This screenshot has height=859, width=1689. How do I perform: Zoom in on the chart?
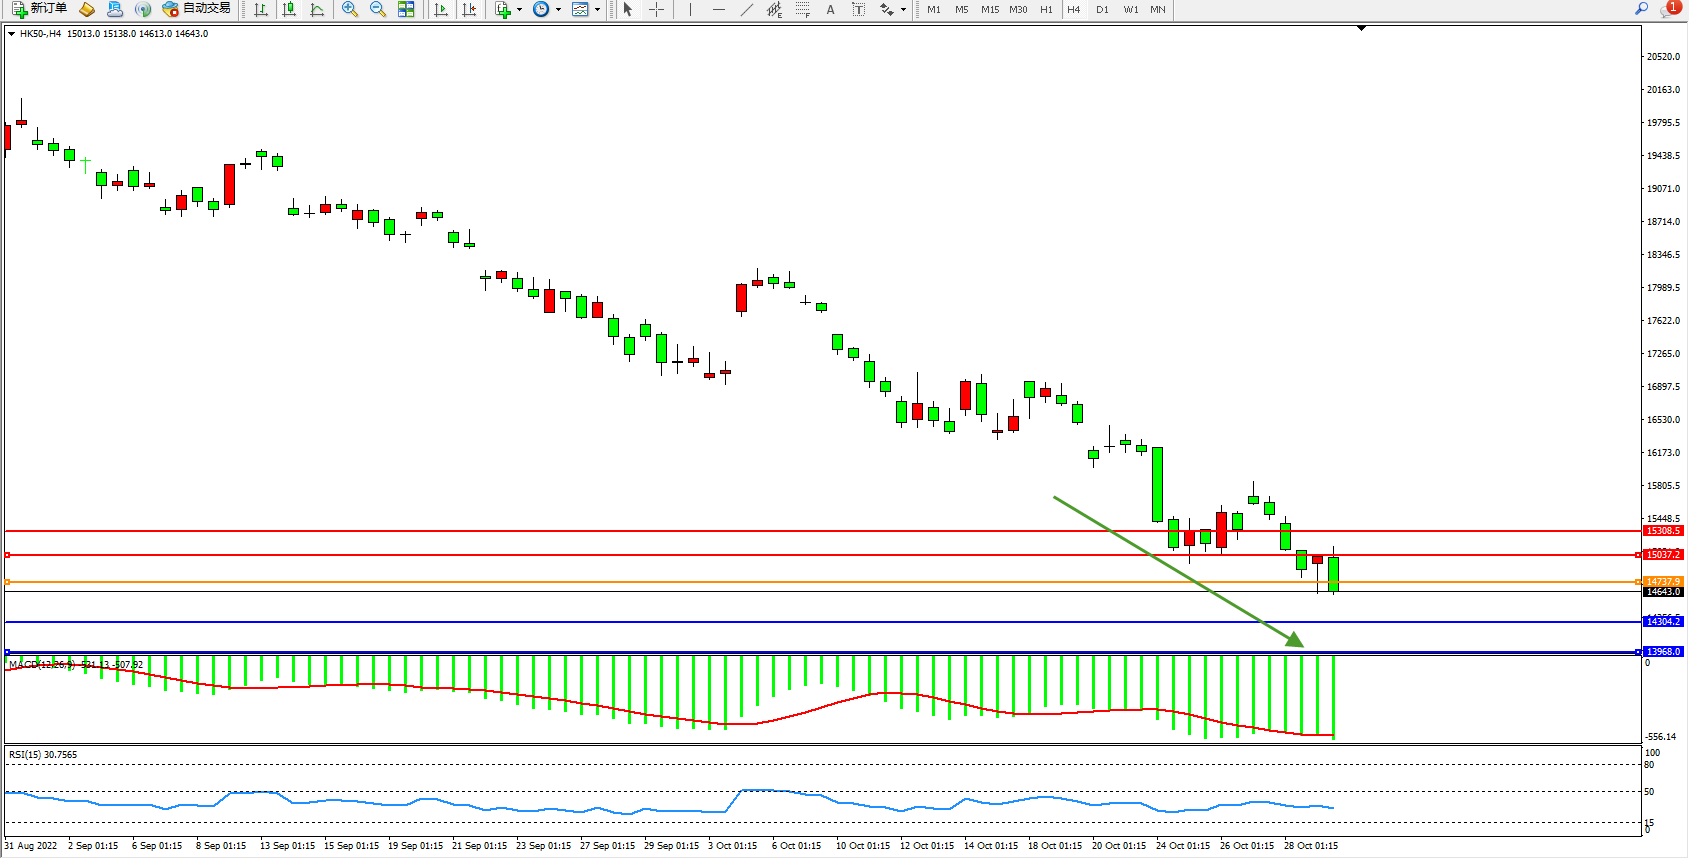[x=350, y=9]
